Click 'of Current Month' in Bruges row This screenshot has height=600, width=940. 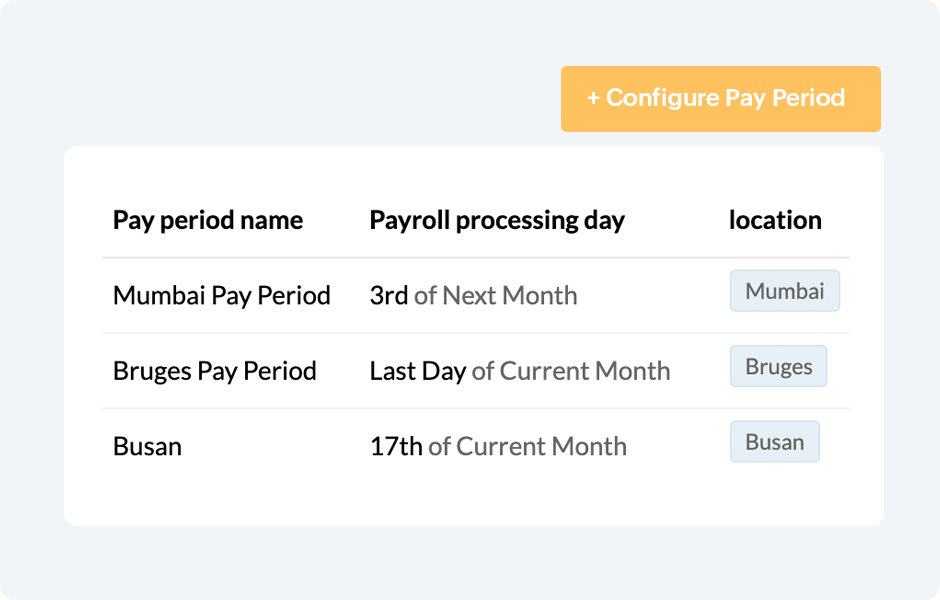(571, 371)
